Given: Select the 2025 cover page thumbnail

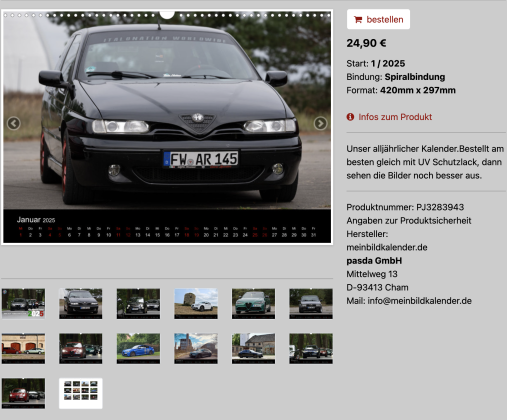Looking at the screenshot, I should pyautogui.click(x=23, y=304).
